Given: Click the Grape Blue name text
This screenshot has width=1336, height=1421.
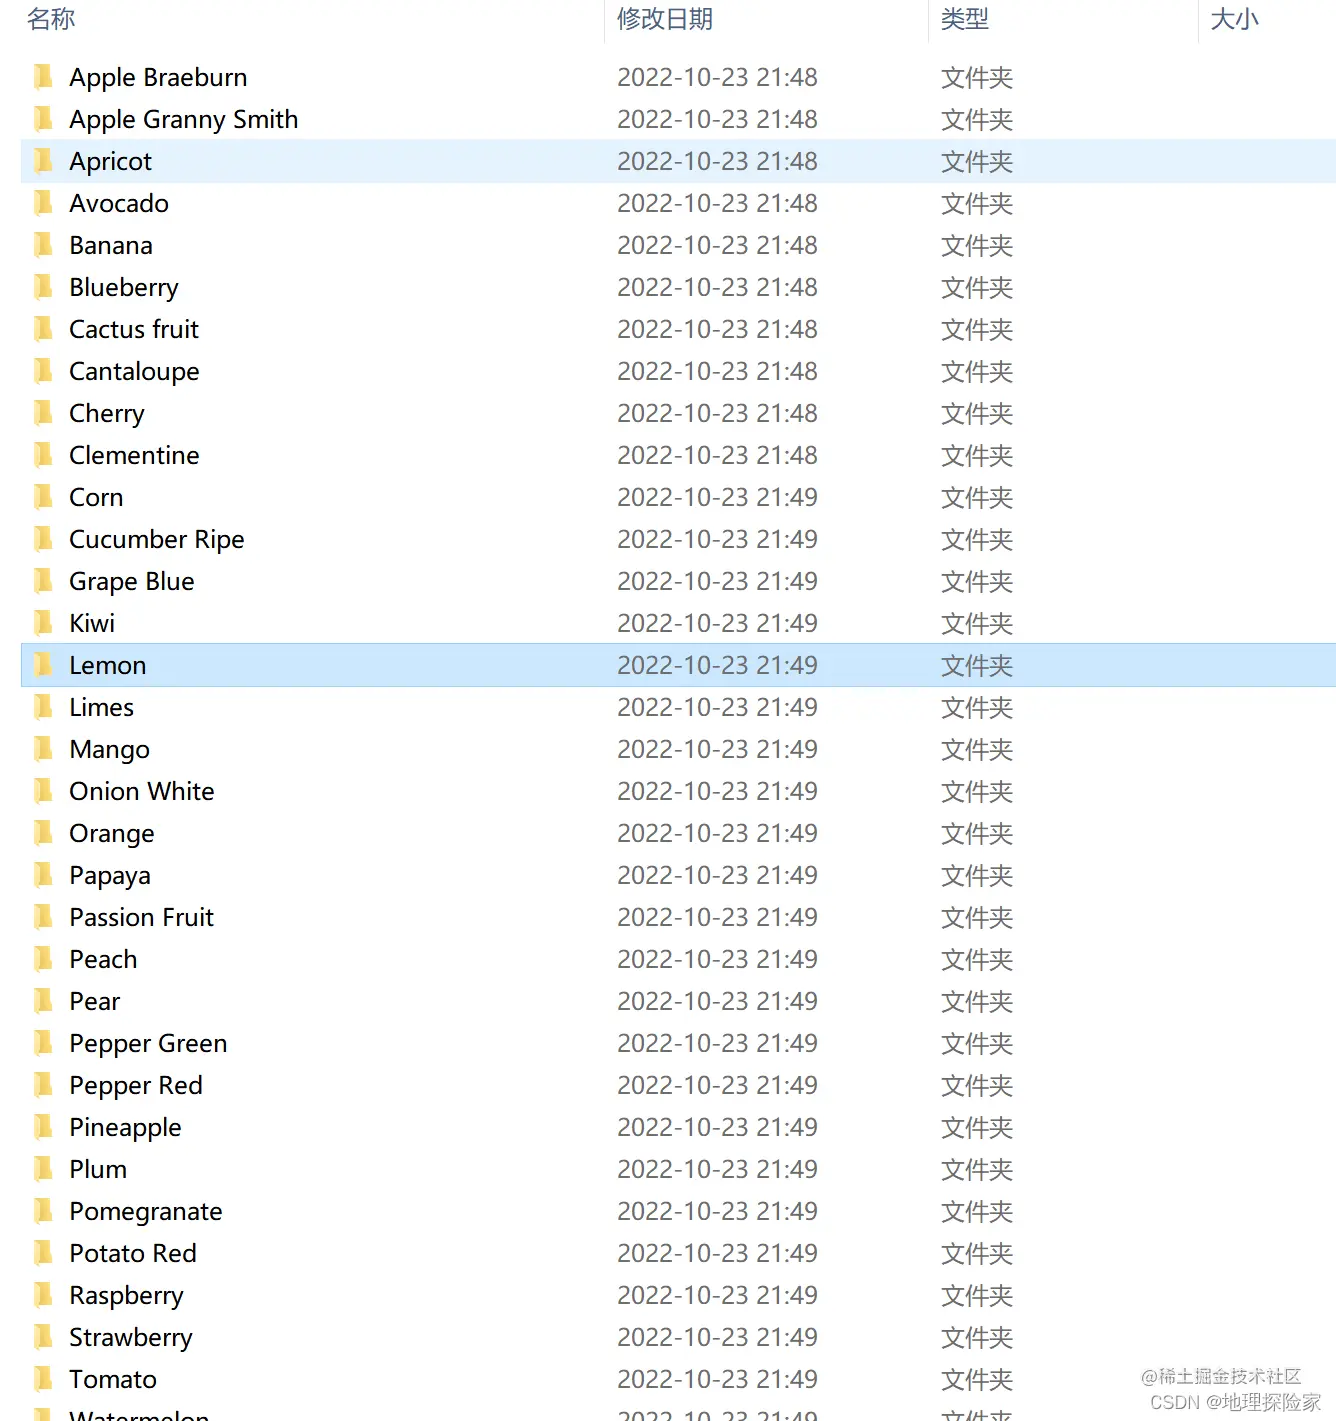Looking at the screenshot, I should click(x=132, y=581).
